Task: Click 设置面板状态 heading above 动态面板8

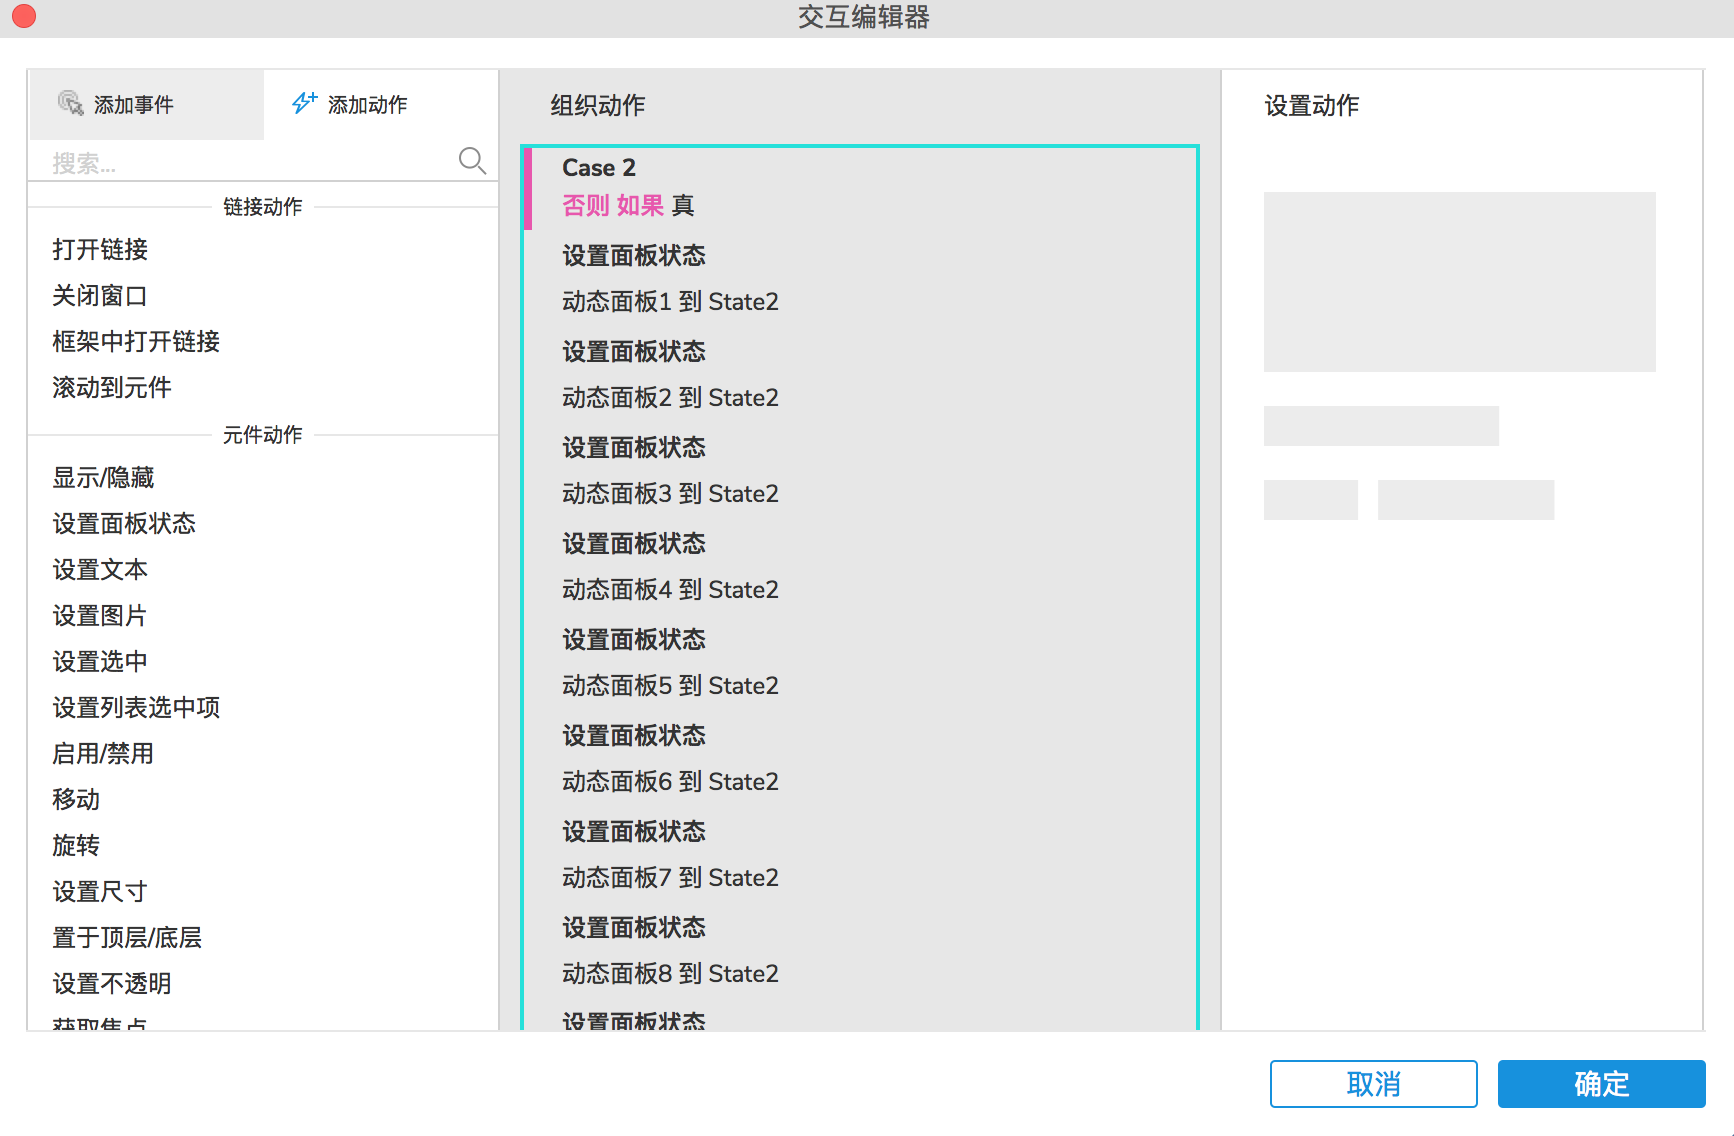Action: 634,927
